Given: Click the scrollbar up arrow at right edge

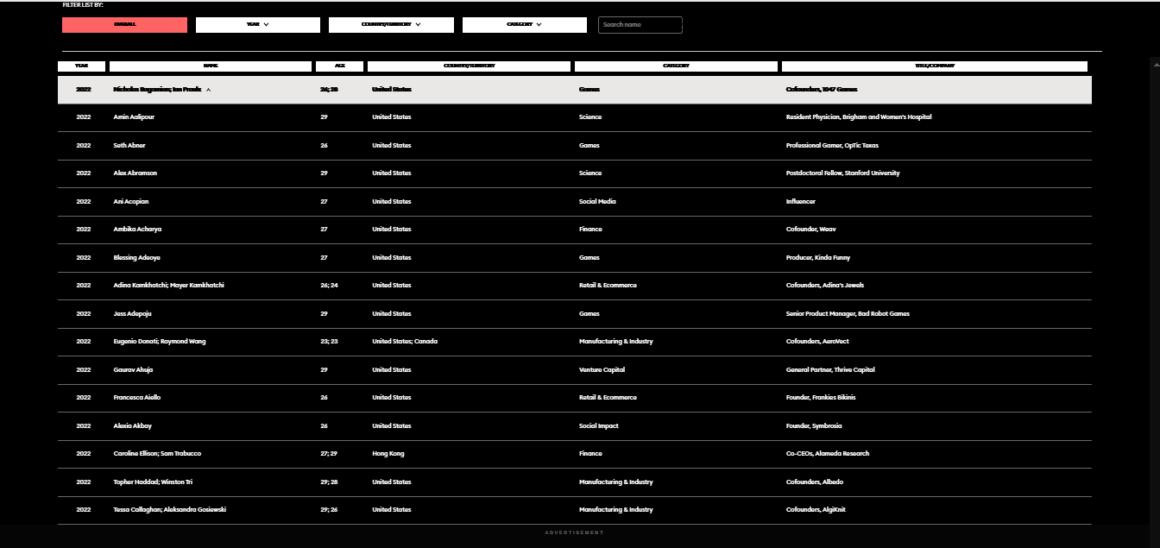Looking at the screenshot, I should [1156, 64].
